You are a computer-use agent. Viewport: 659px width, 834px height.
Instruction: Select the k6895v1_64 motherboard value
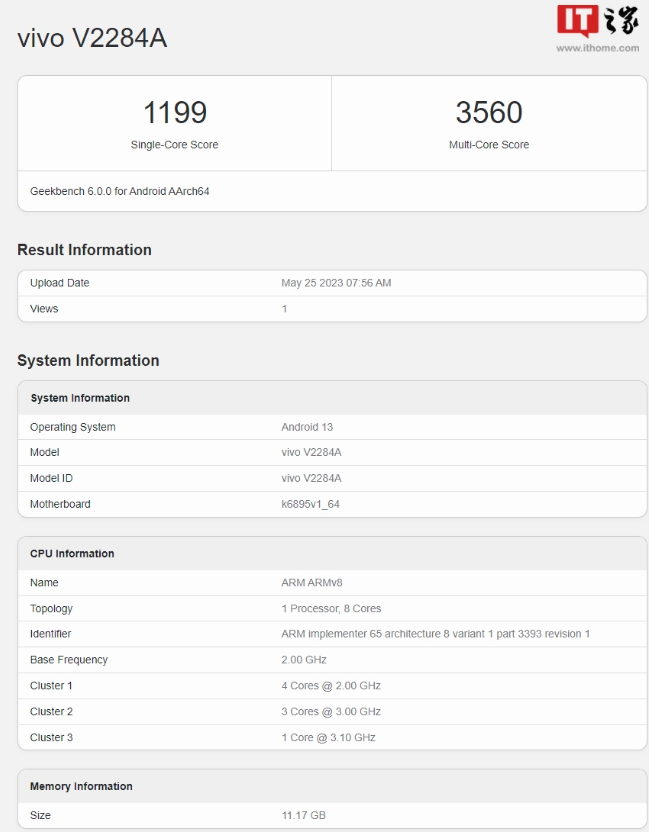pos(310,504)
